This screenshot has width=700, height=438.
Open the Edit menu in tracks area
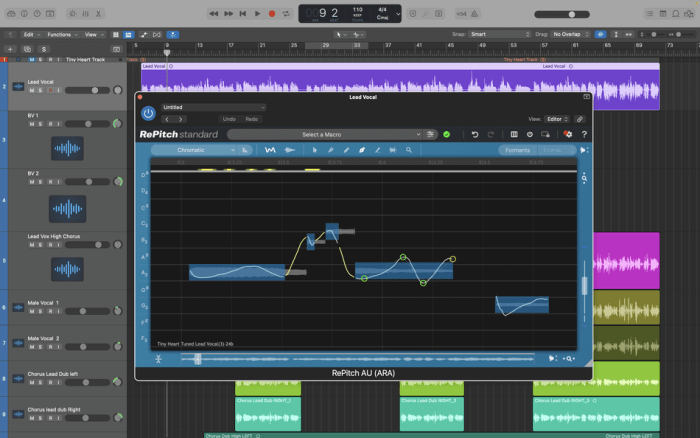click(32, 34)
